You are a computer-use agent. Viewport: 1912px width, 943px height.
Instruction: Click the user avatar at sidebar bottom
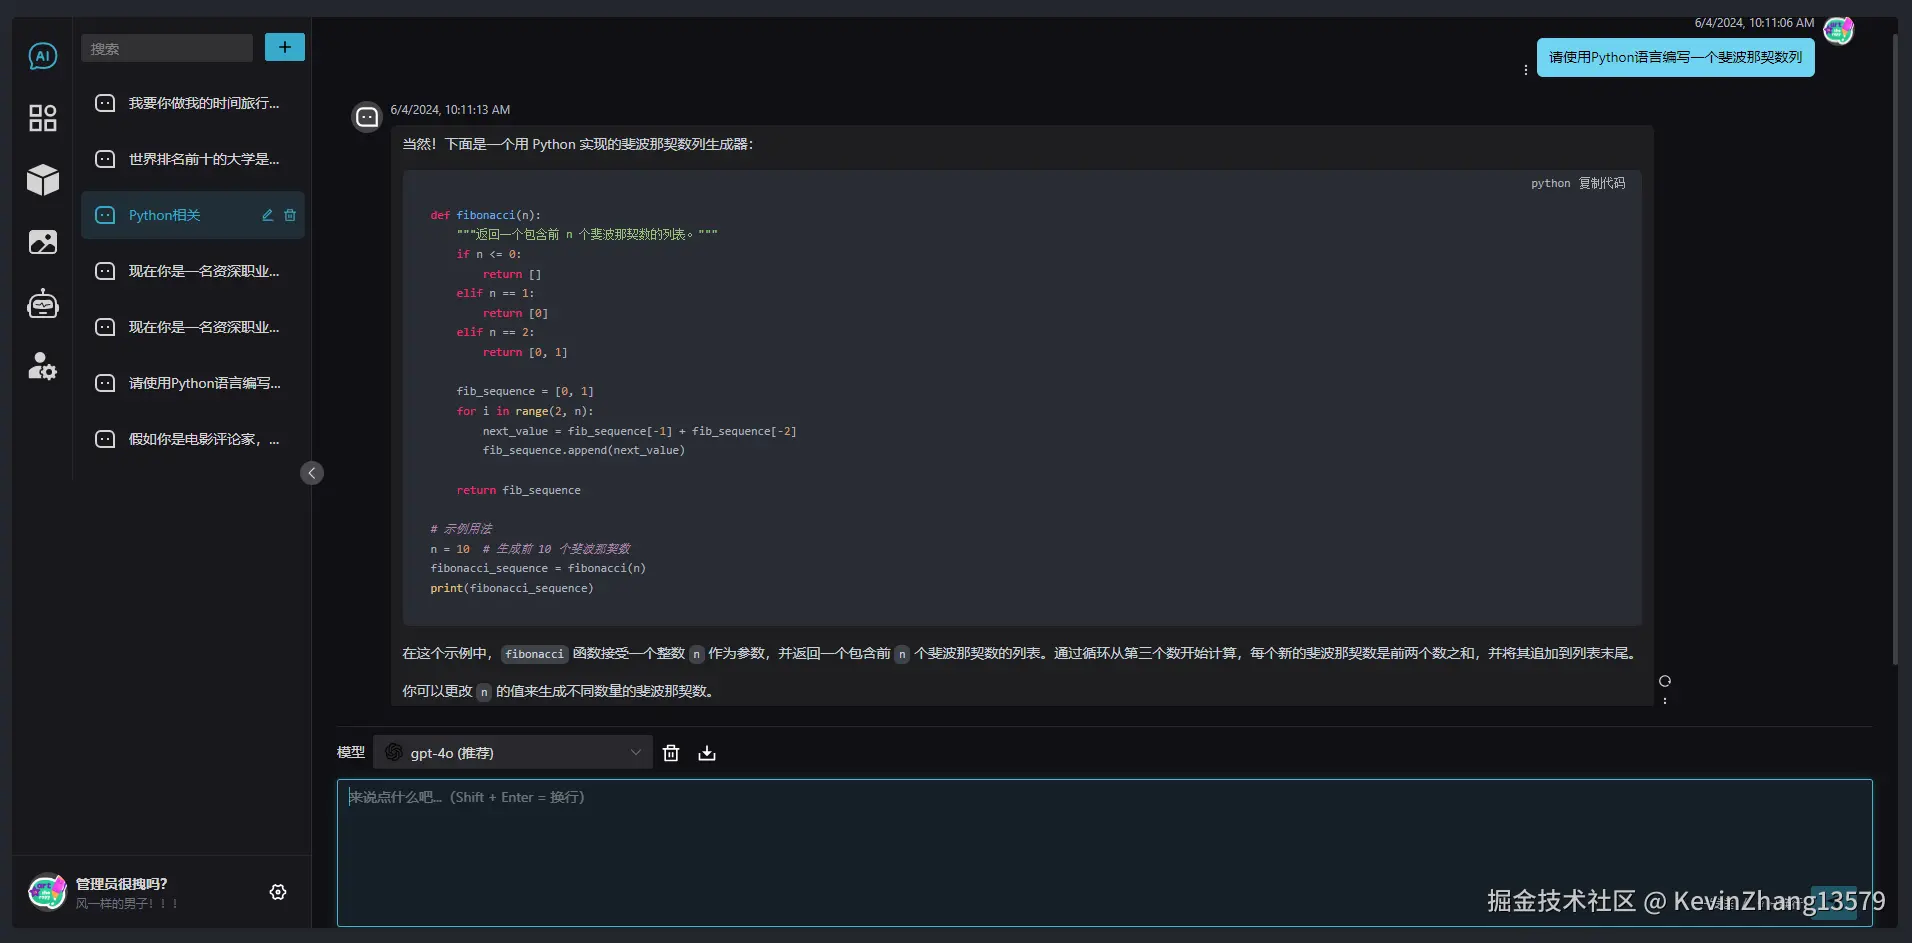pos(46,892)
